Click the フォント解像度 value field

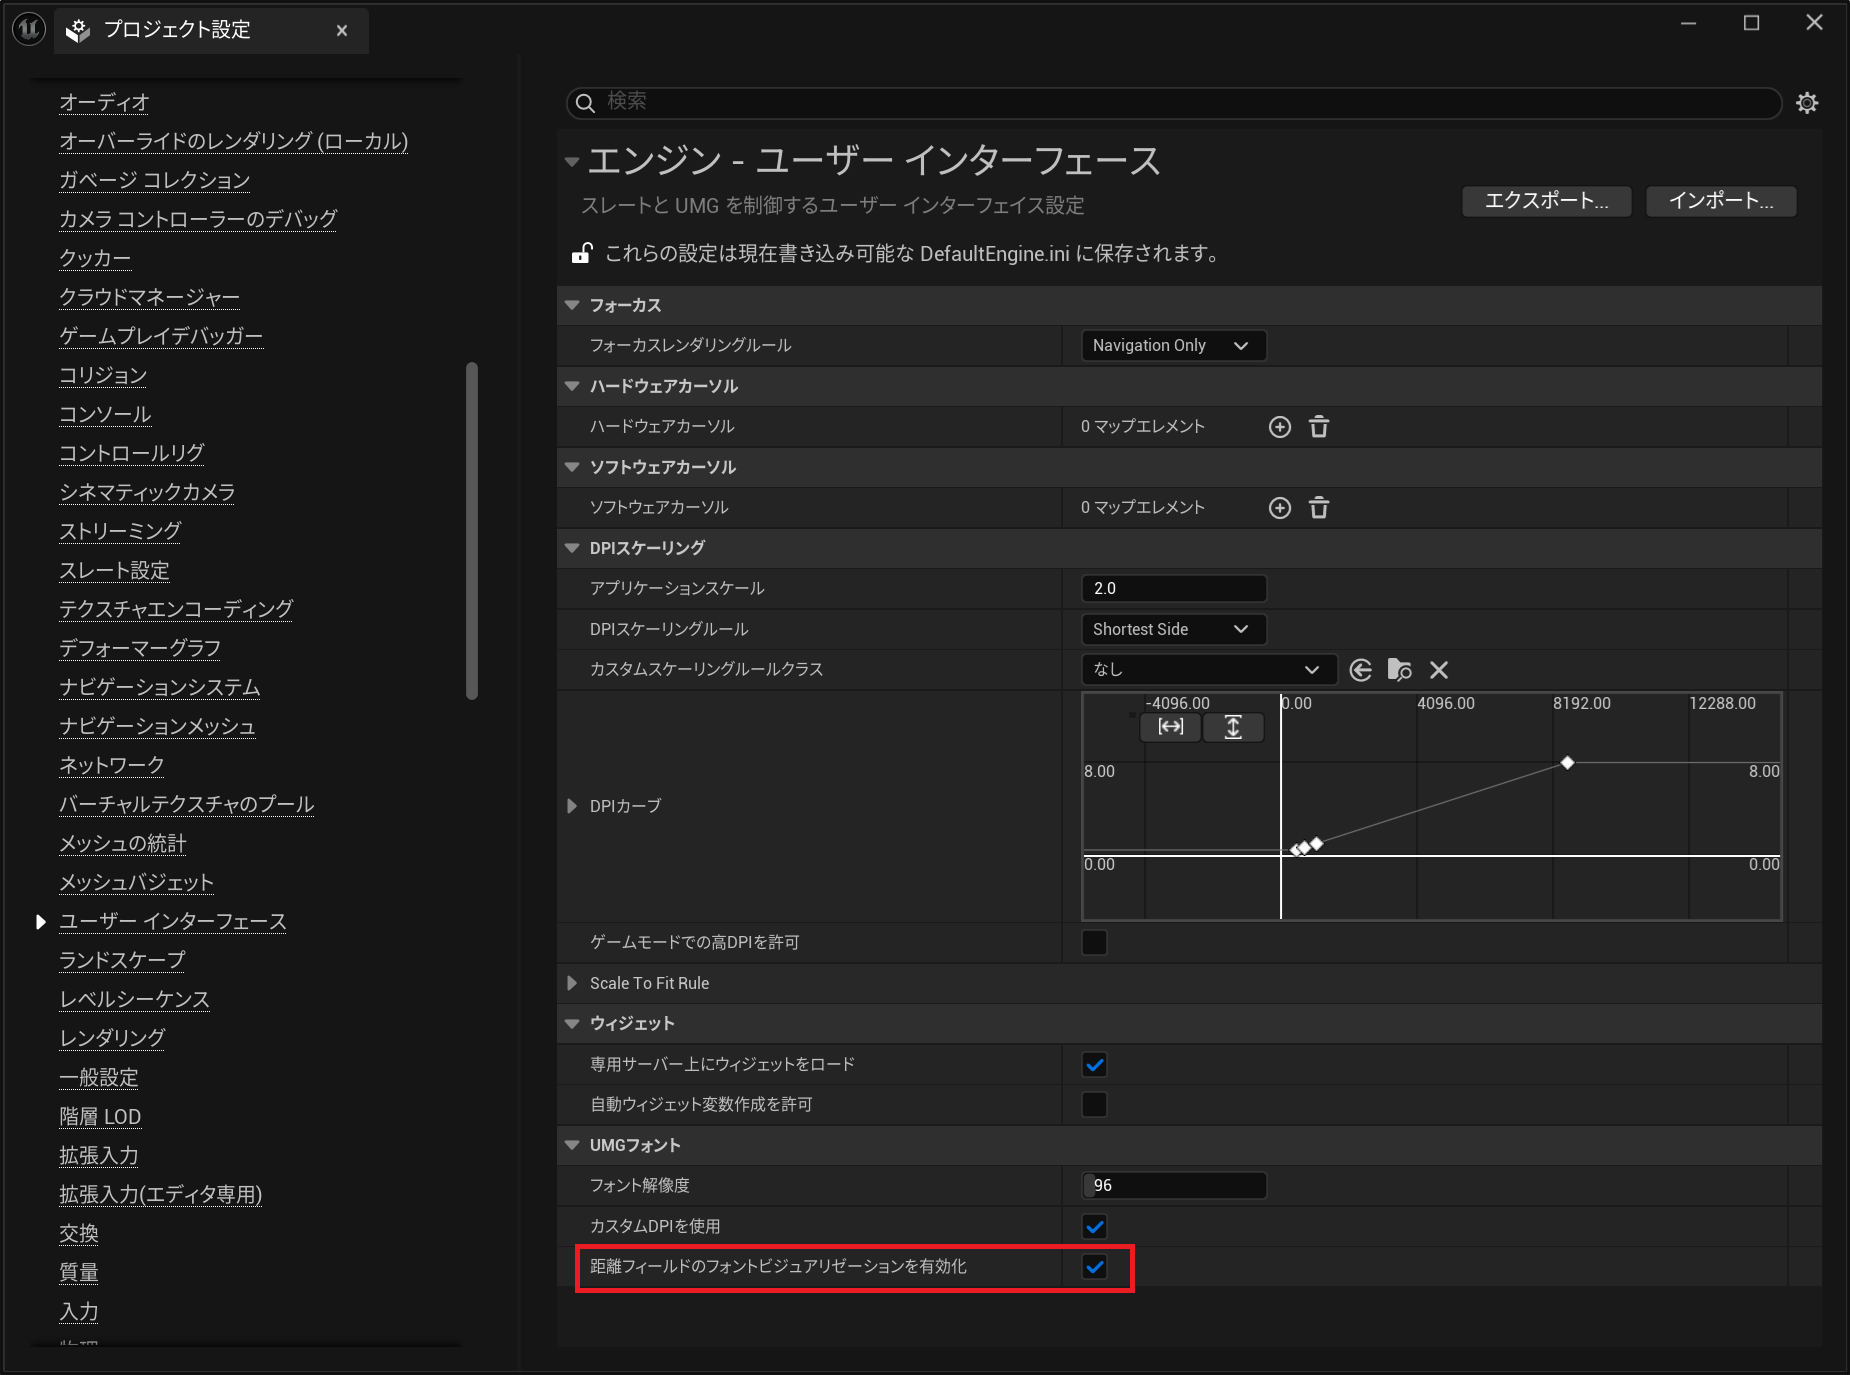click(x=1174, y=1186)
